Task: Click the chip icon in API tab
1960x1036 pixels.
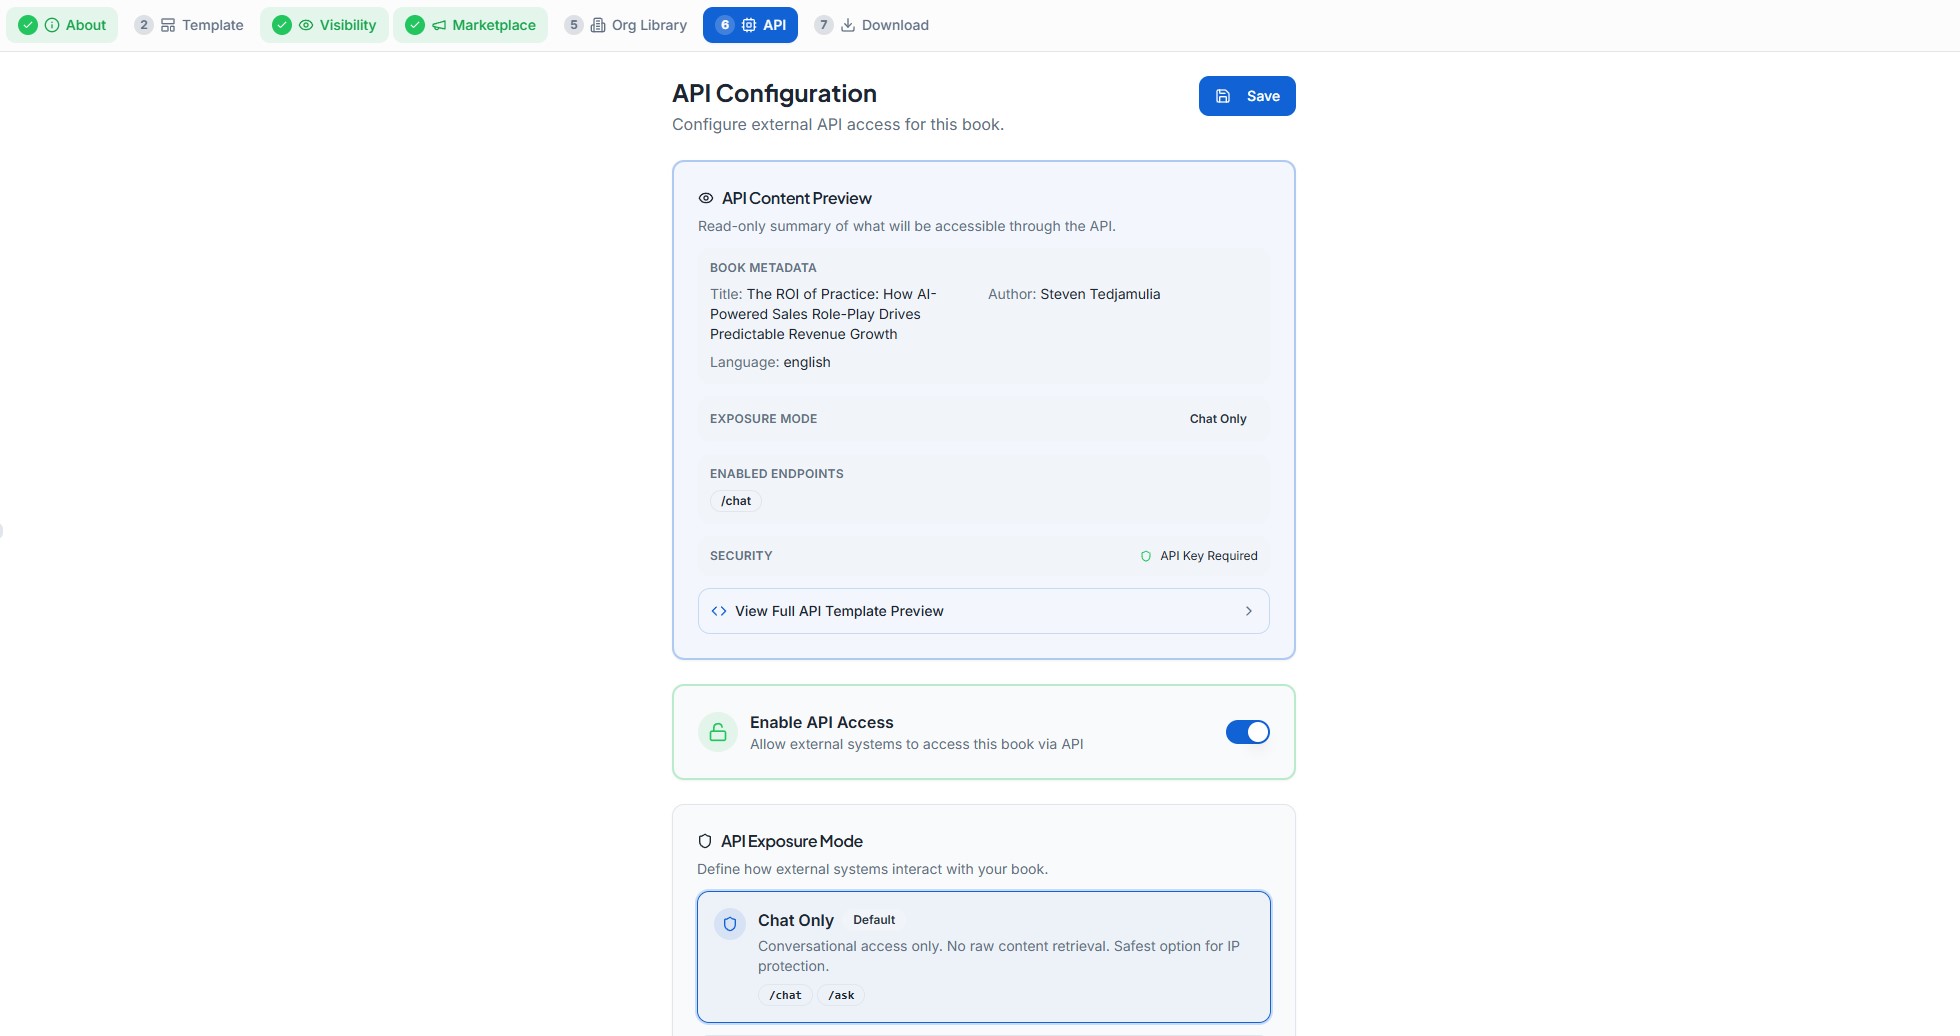Action: [x=749, y=25]
